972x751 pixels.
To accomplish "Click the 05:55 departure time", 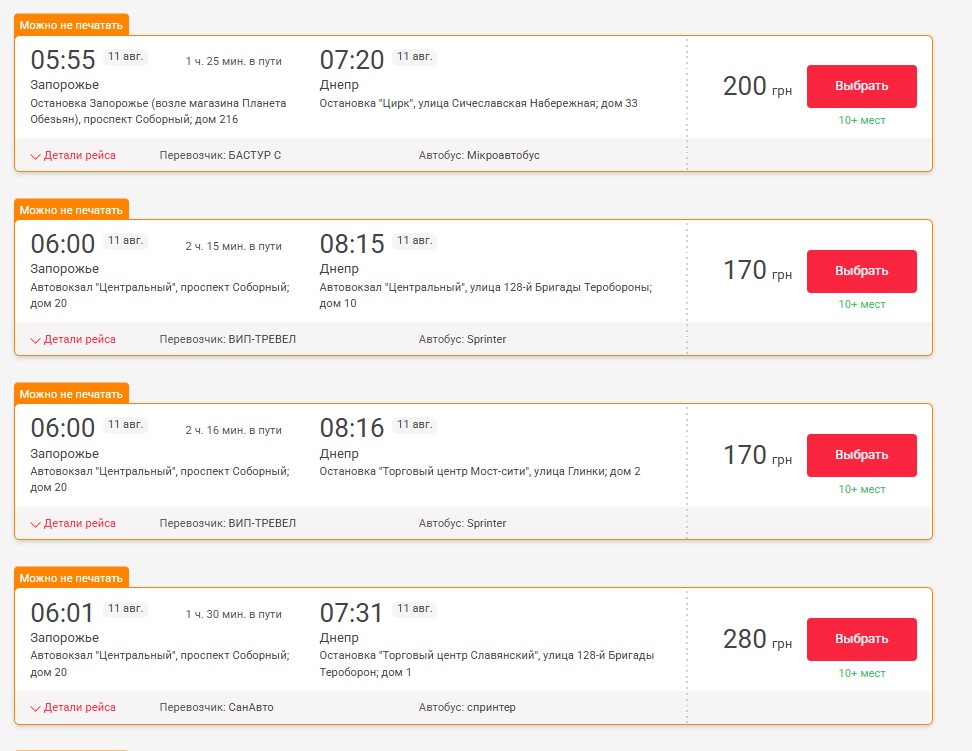I will (63, 60).
